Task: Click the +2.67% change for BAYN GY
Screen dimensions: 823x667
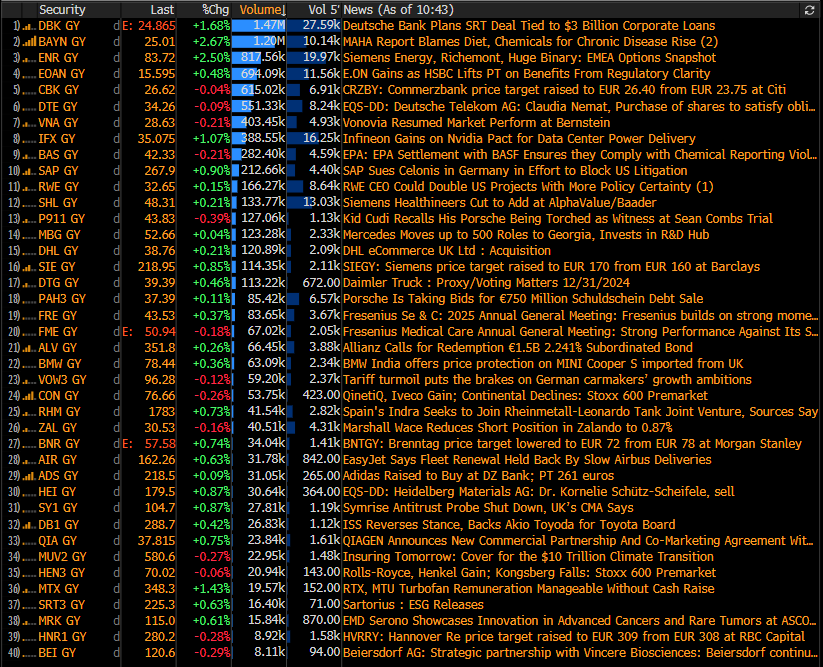Action: click(x=212, y=41)
